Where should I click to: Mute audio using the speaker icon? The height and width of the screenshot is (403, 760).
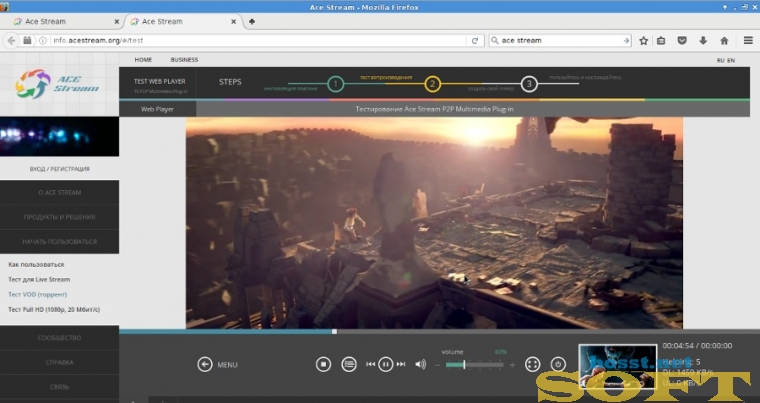pyautogui.click(x=420, y=364)
